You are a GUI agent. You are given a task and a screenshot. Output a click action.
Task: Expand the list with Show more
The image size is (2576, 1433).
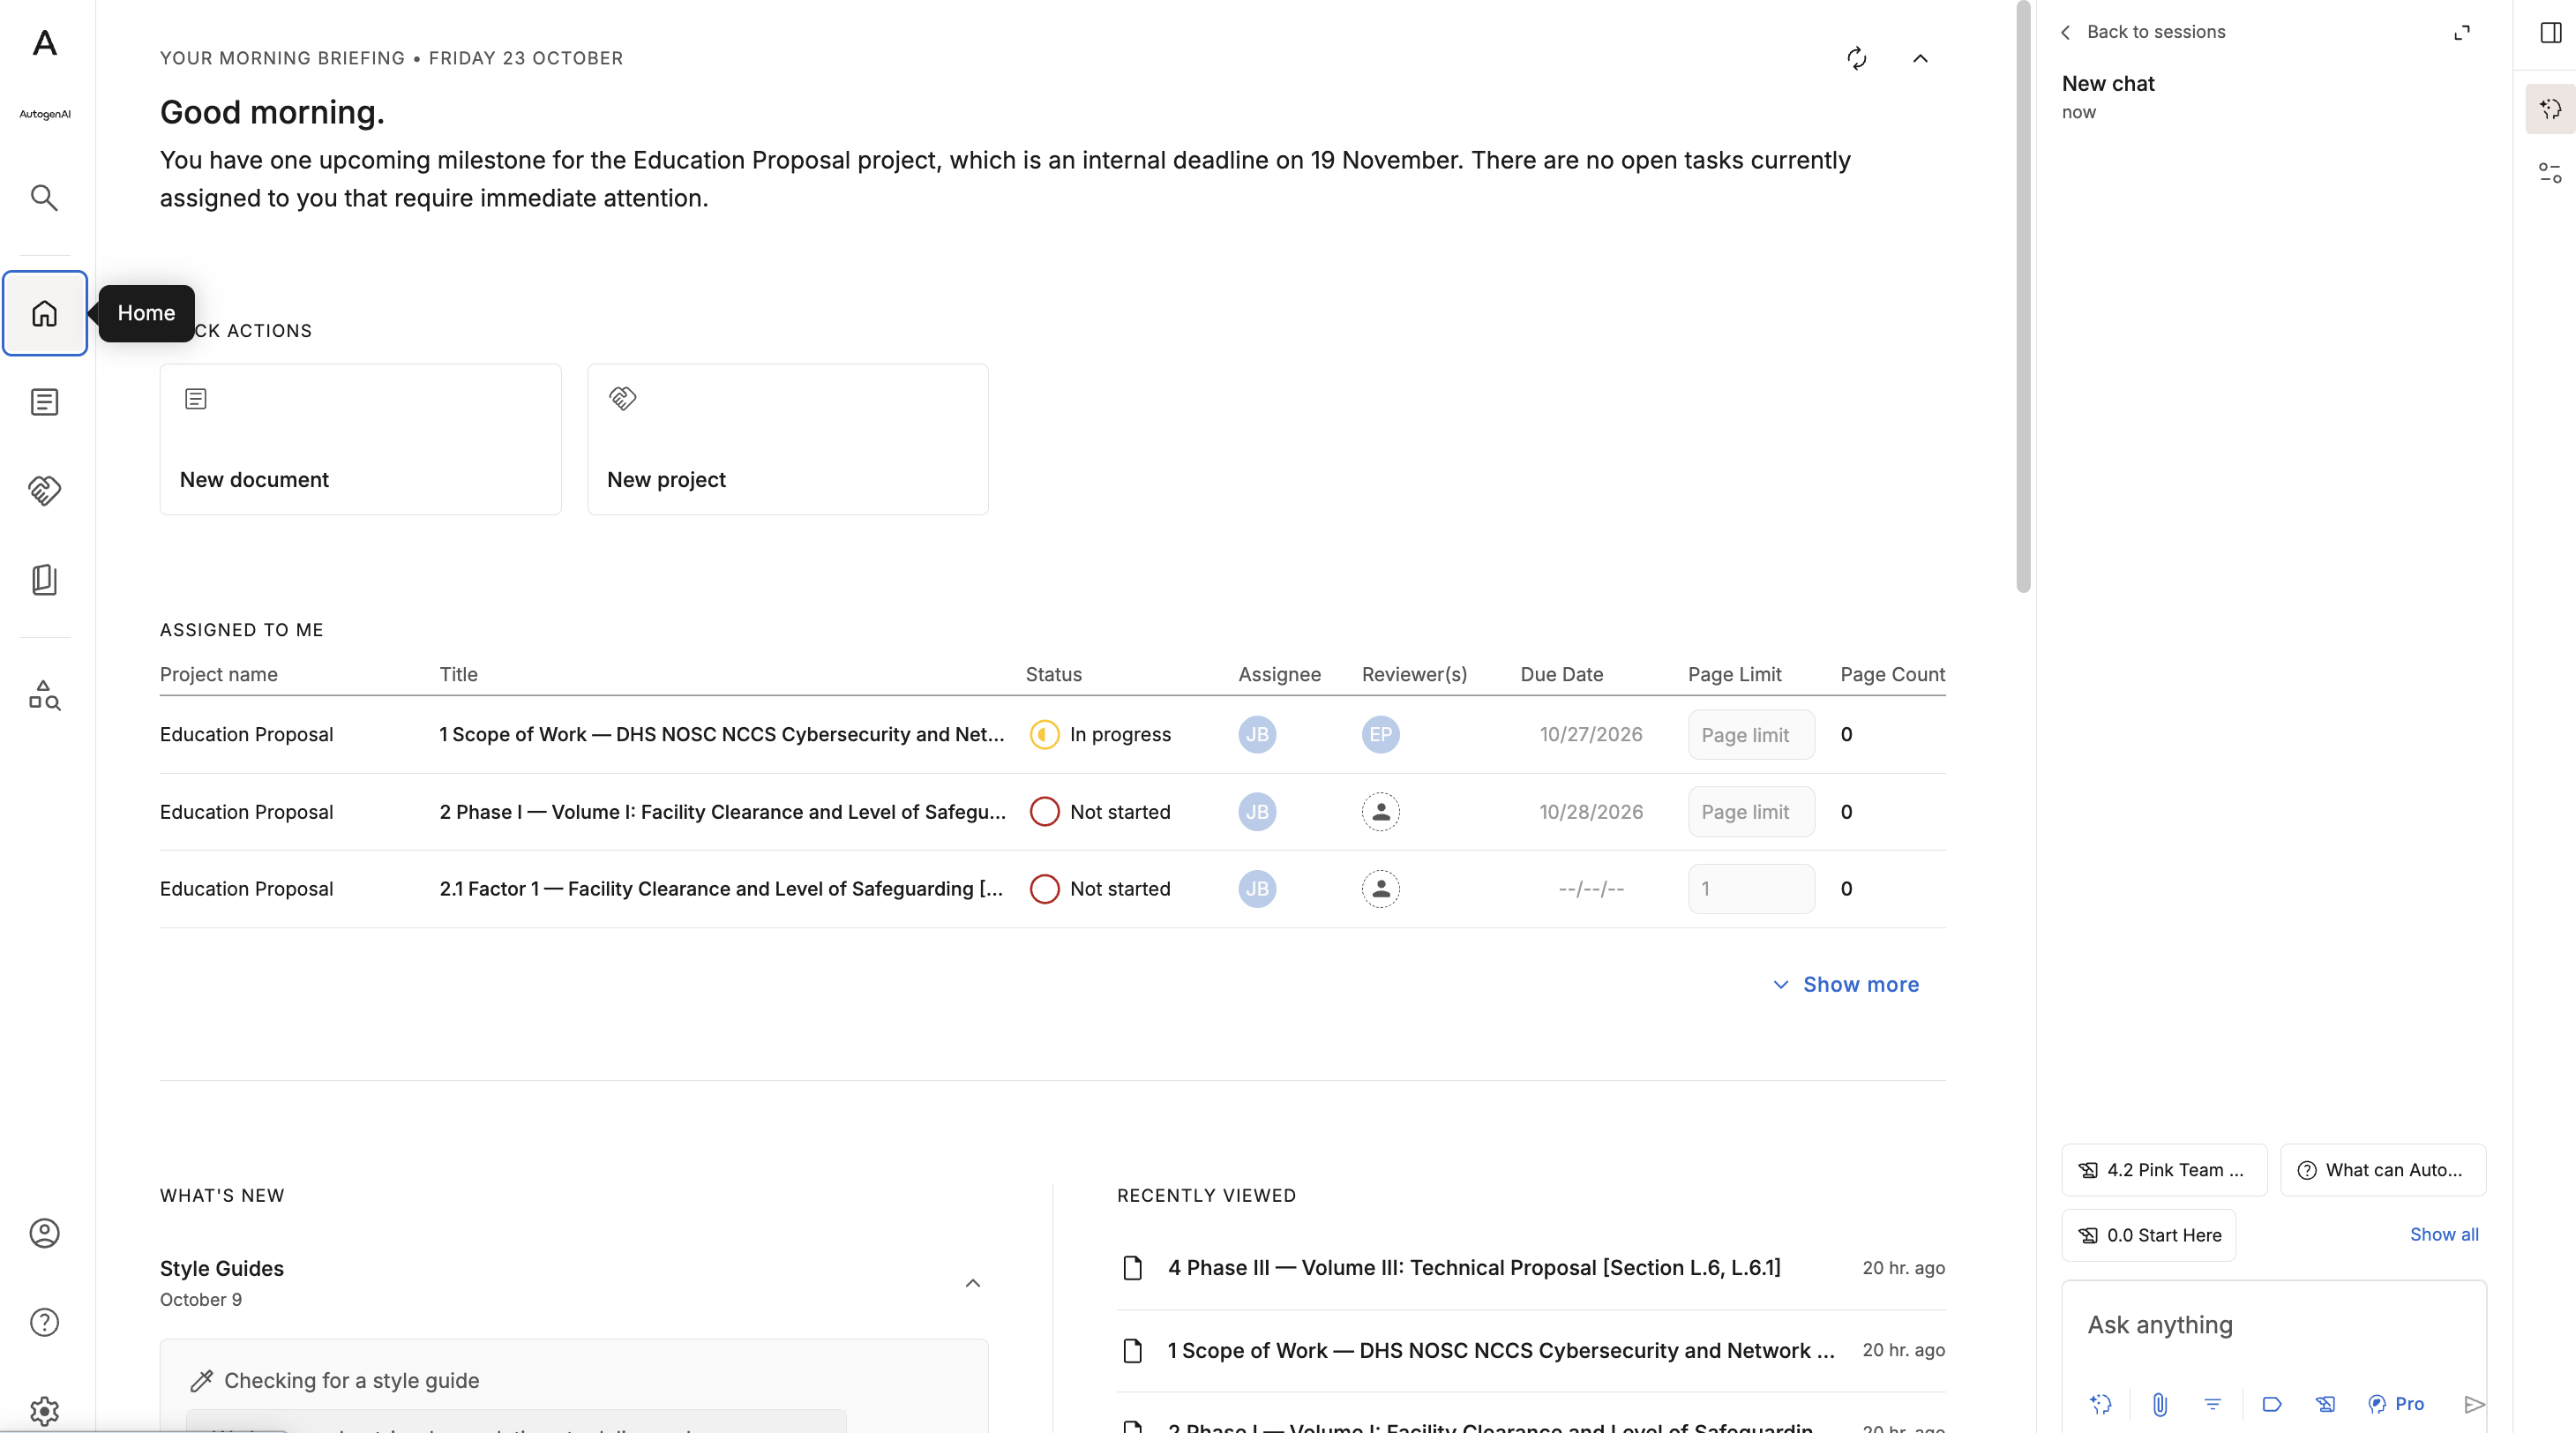[x=1846, y=984]
